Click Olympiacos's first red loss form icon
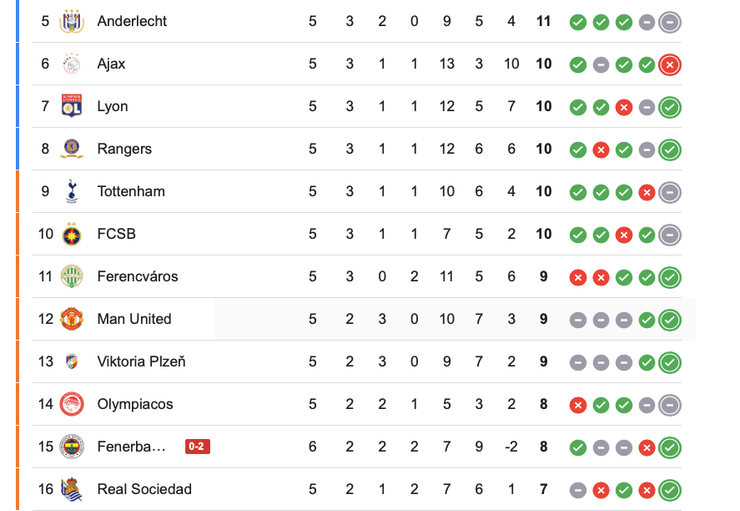The width and height of the screenshot is (740, 511). pos(577,404)
